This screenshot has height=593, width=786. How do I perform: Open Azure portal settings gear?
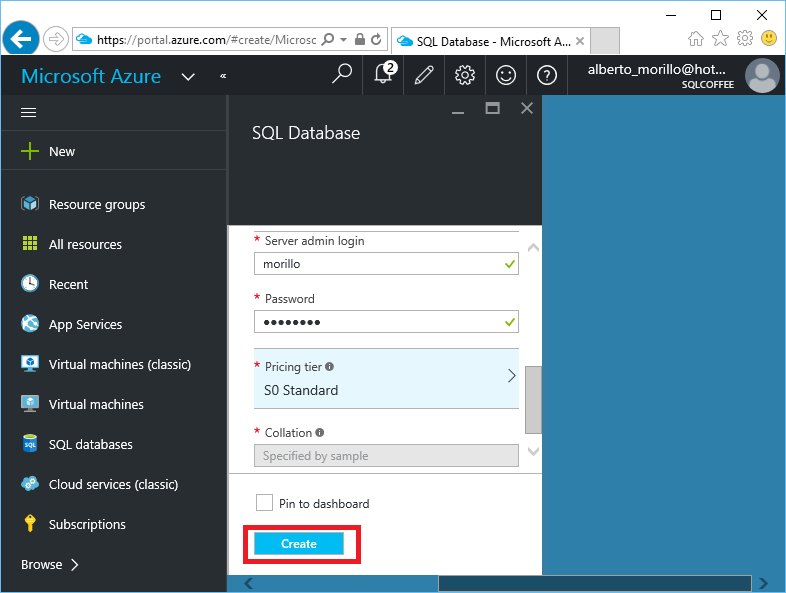pyautogui.click(x=465, y=75)
